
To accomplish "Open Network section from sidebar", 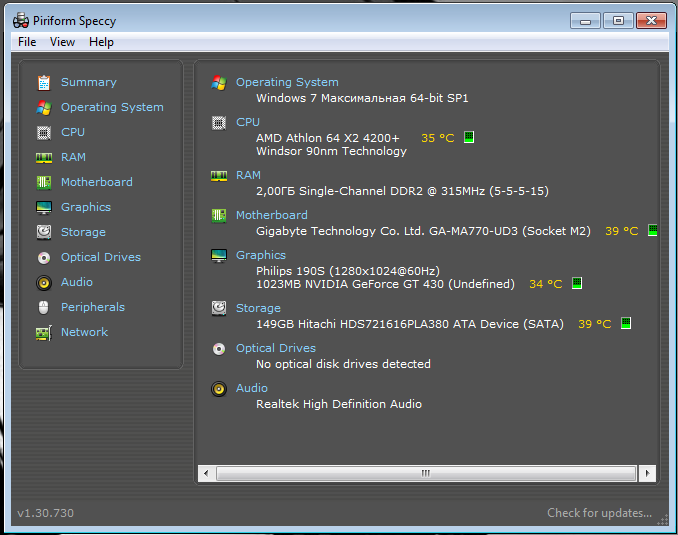I will click(84, 332).
